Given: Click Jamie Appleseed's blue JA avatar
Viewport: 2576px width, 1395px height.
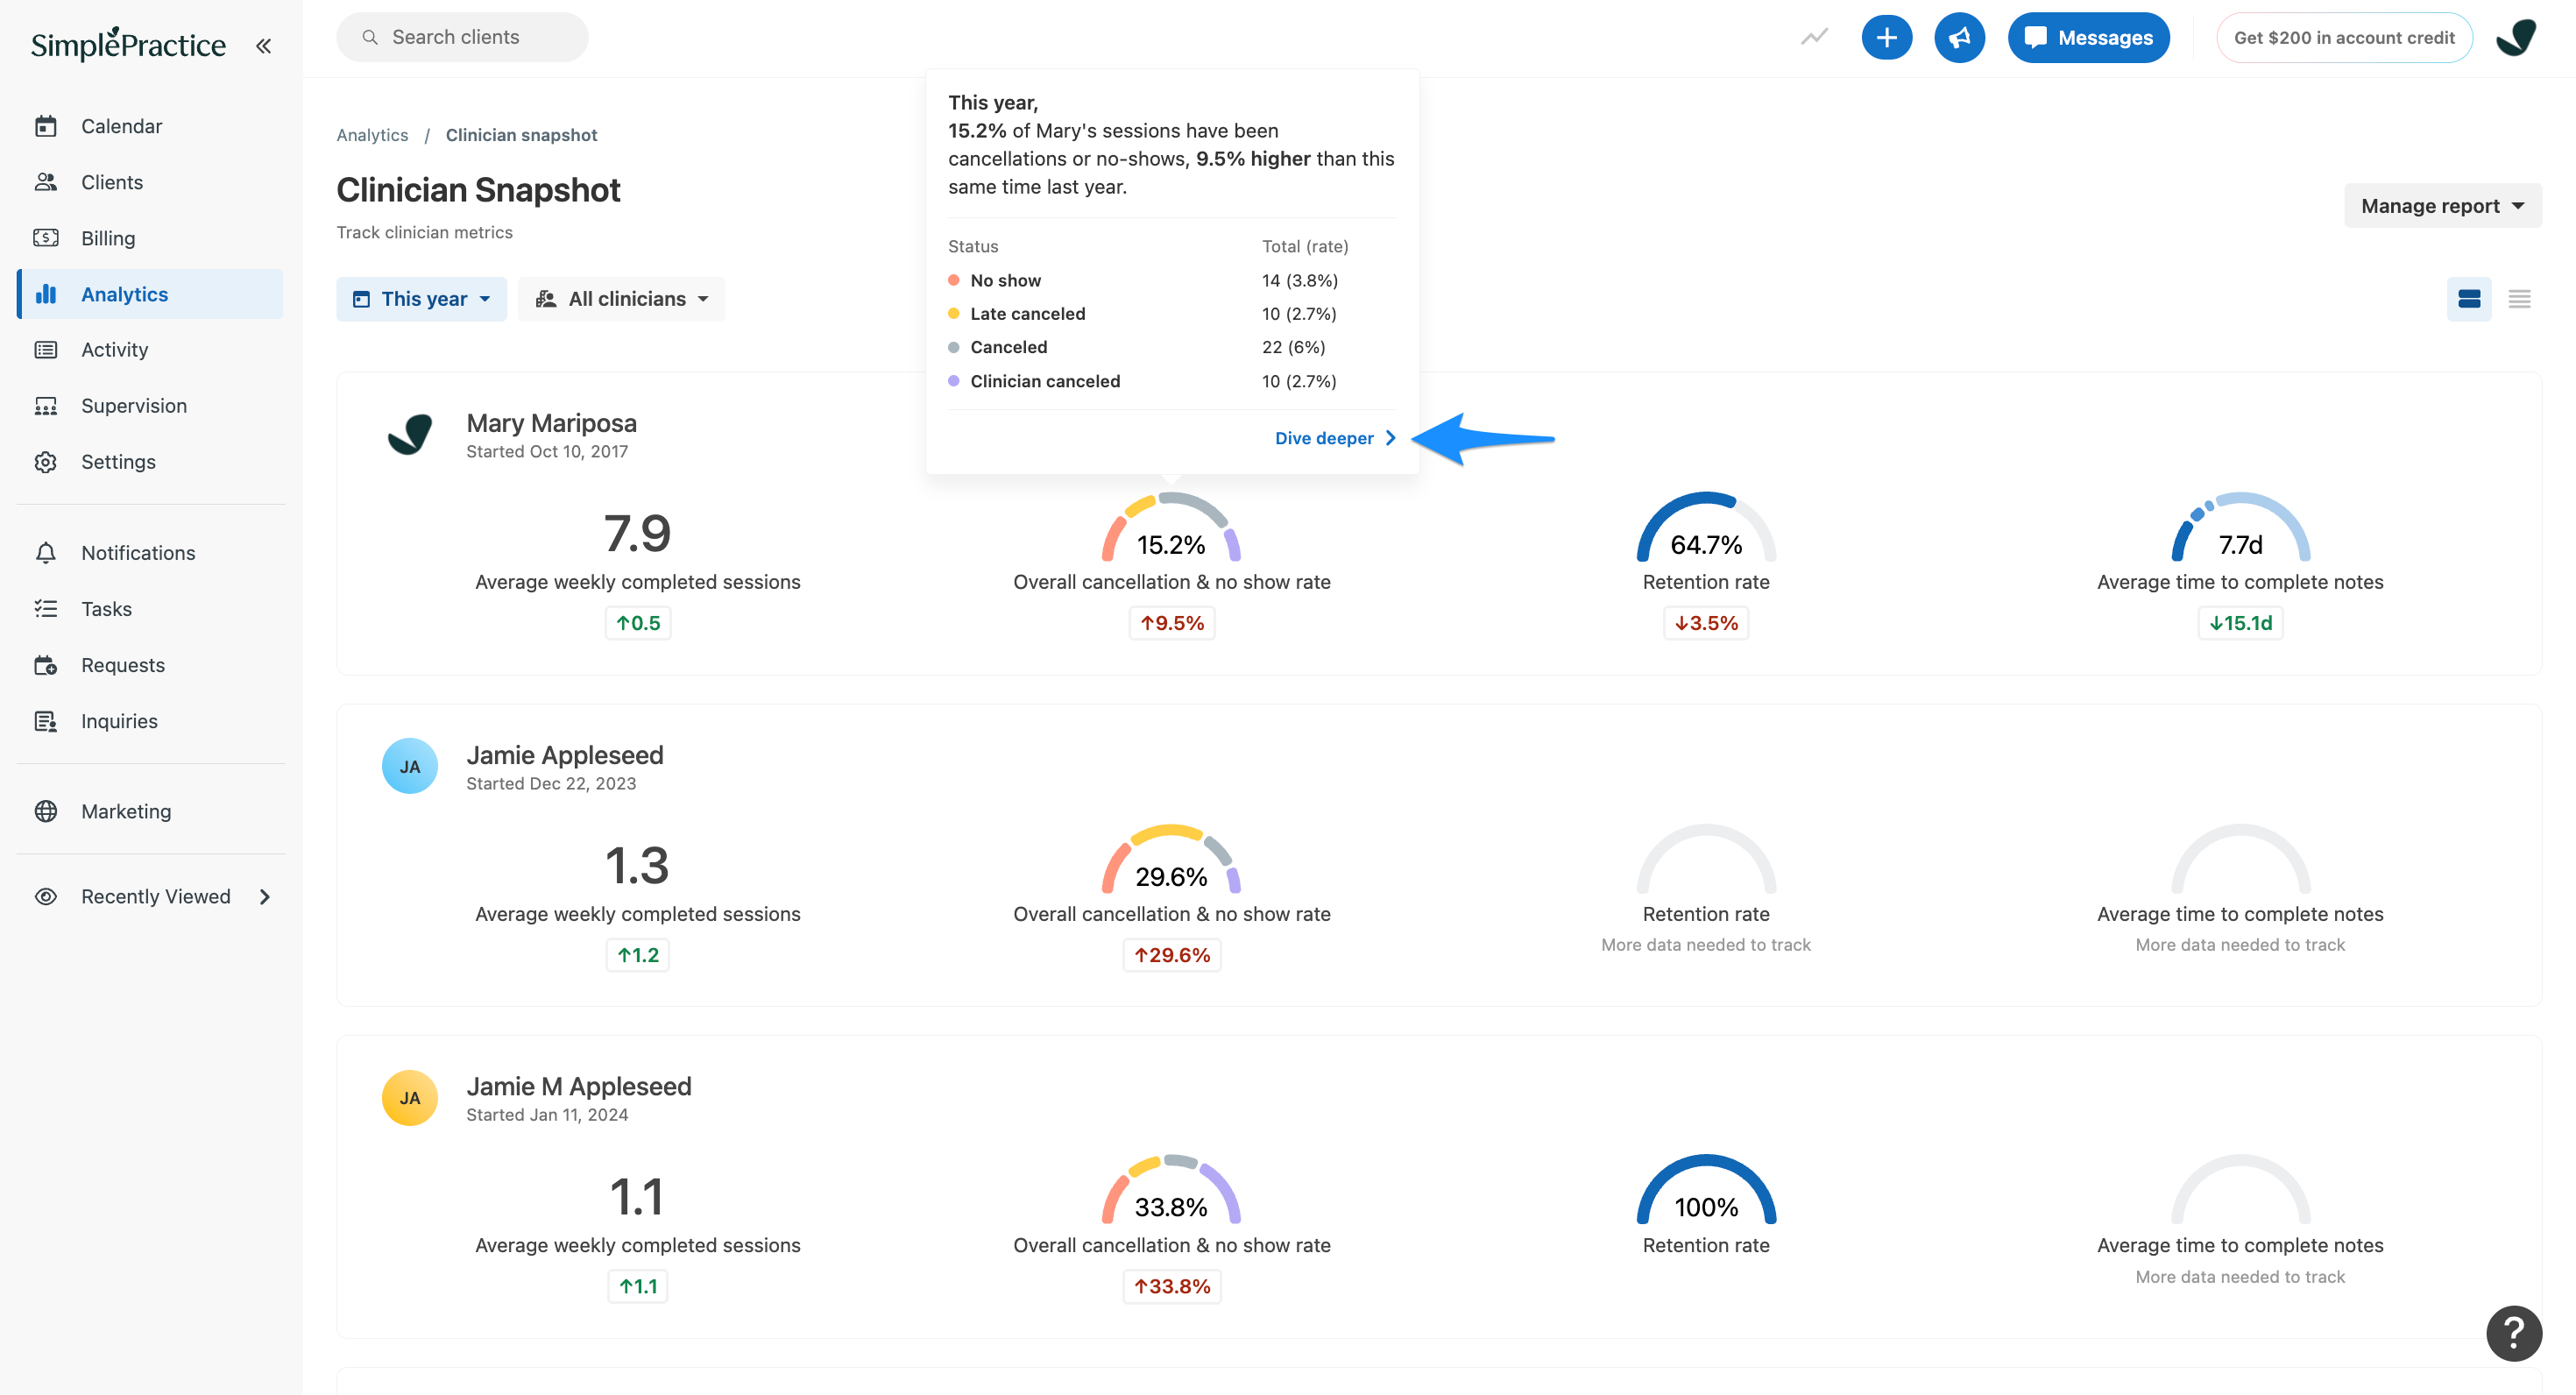Looking at the screenshot, I should pyautogui.click(x=410, y=766).
